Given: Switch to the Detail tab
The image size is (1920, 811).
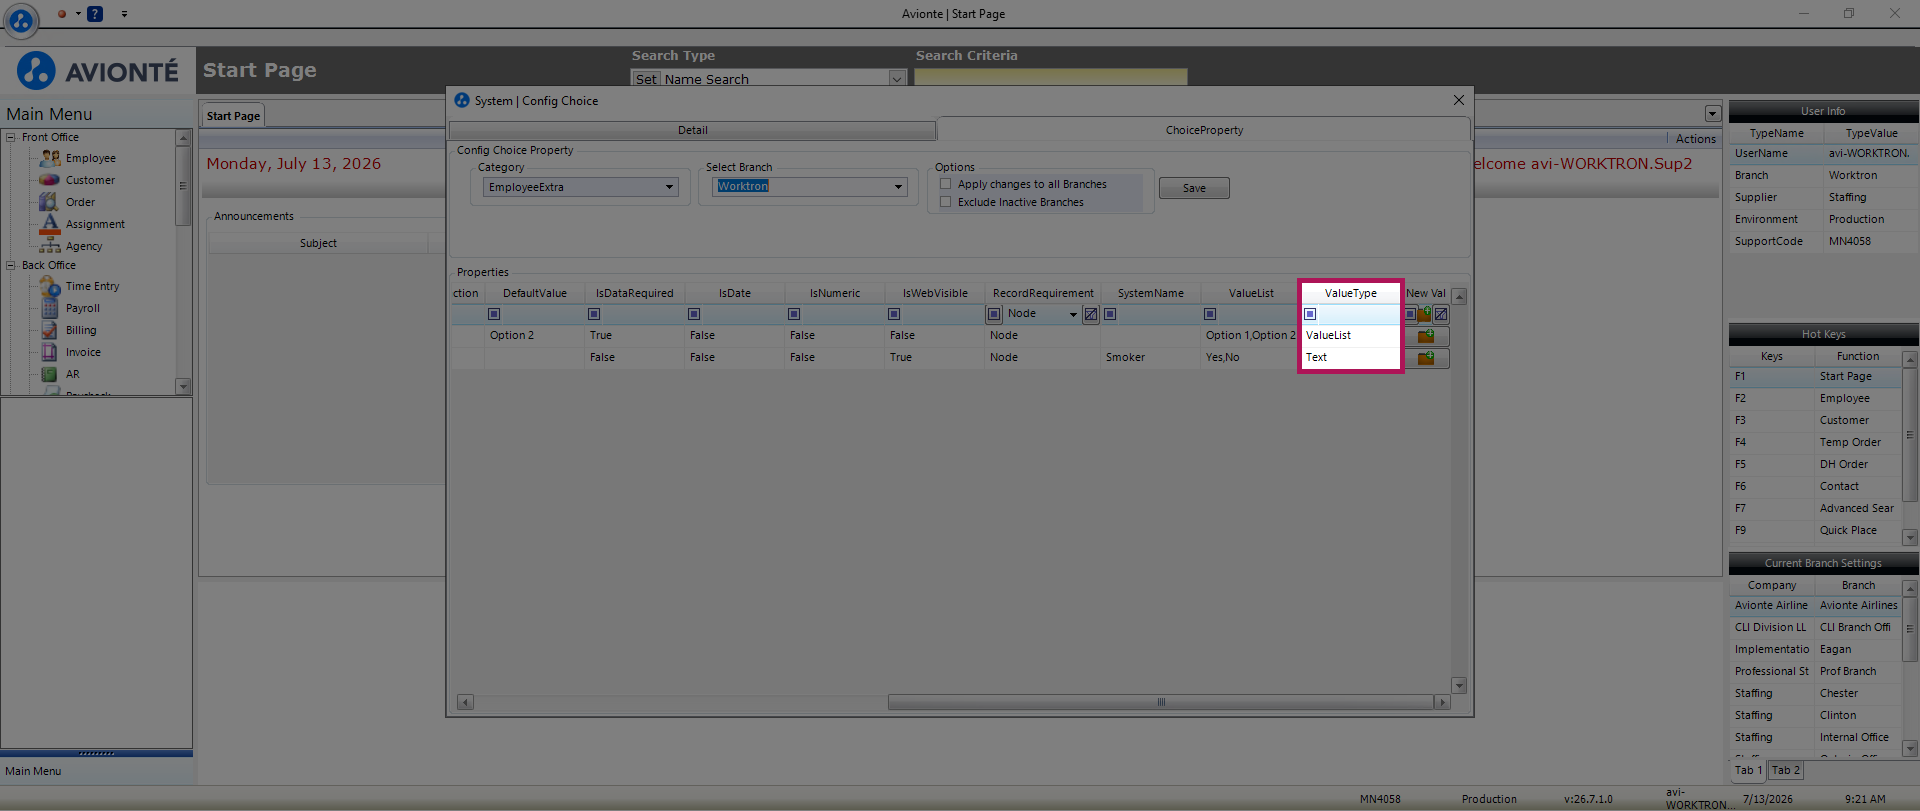Looking at the screenshot, I should pyautogui.click(x=692, y=130).
